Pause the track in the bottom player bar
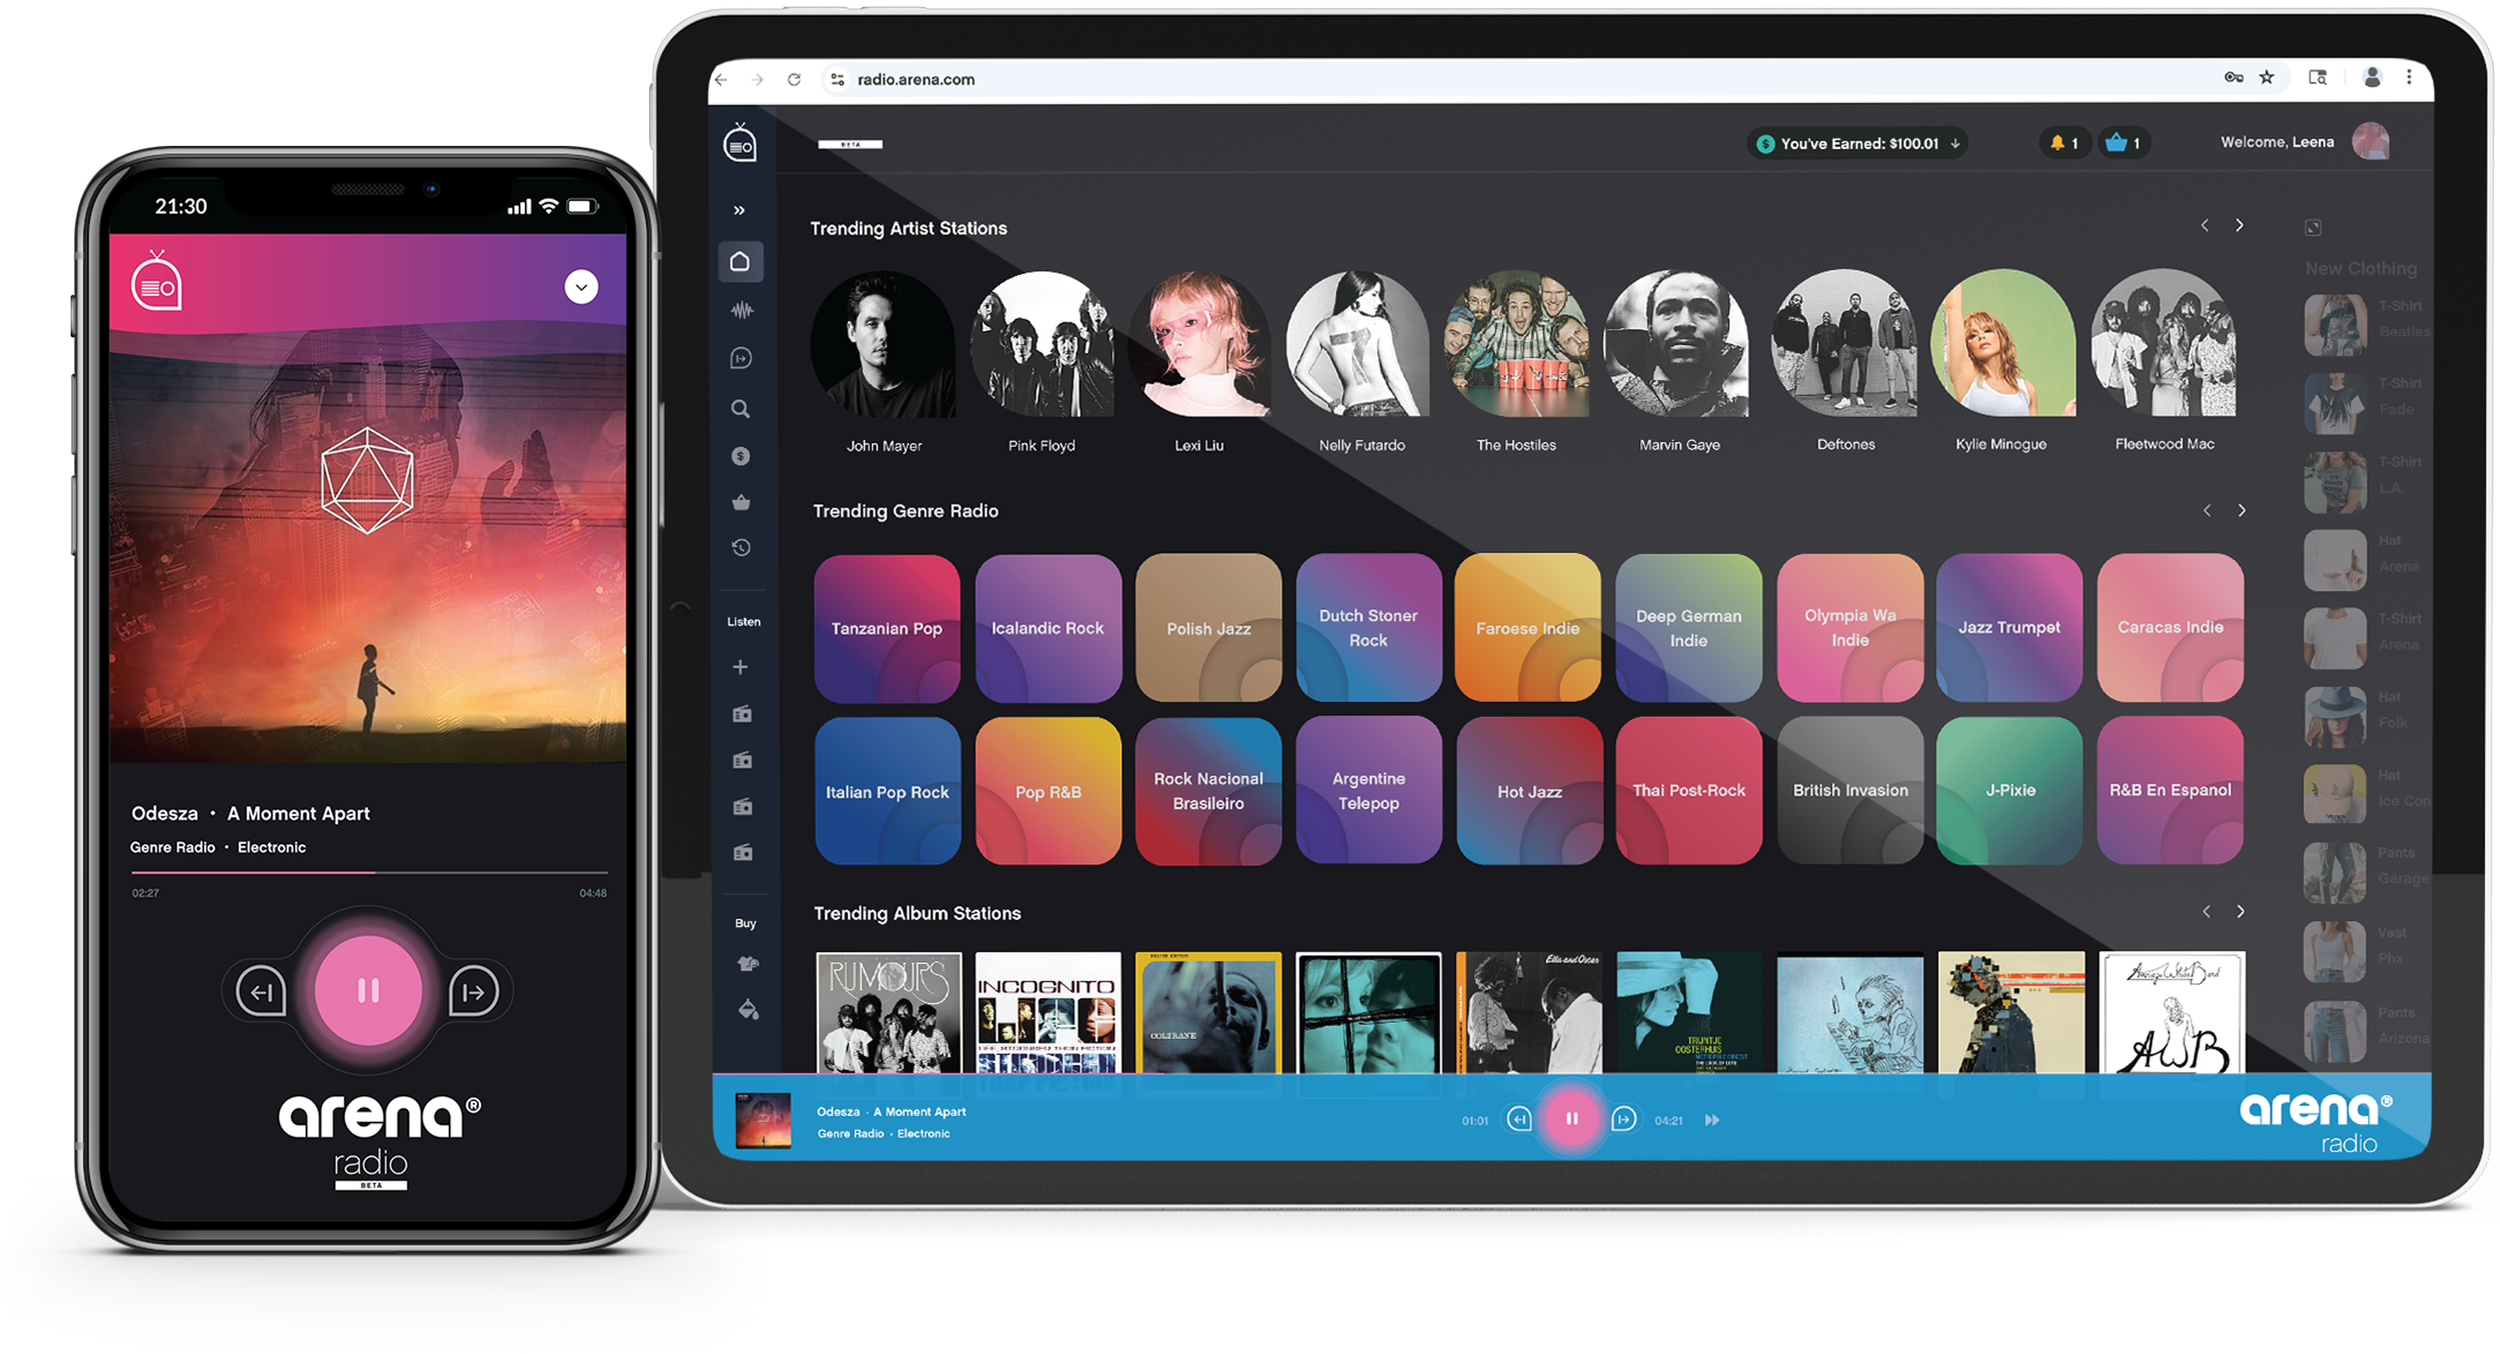The width and height of the screenshot is (2500, 1354). tap(1571, 1119)
